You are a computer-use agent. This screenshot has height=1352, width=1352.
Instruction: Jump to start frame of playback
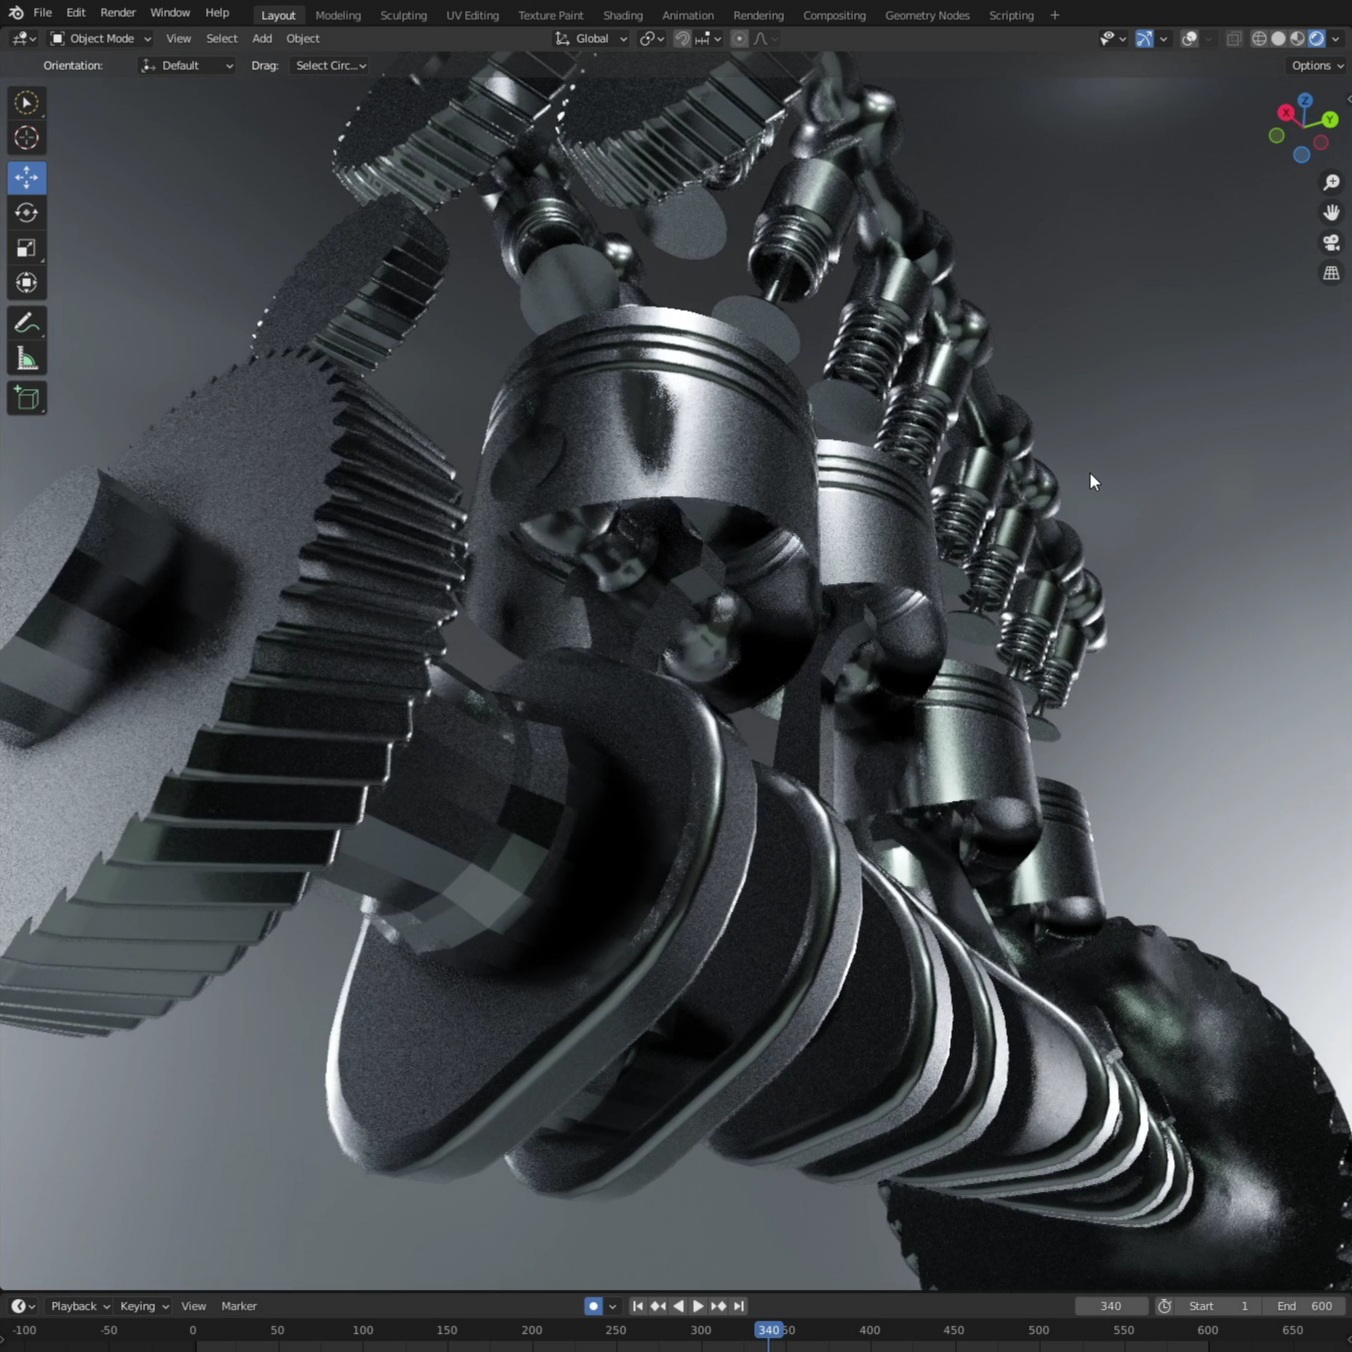point(637,1306)
